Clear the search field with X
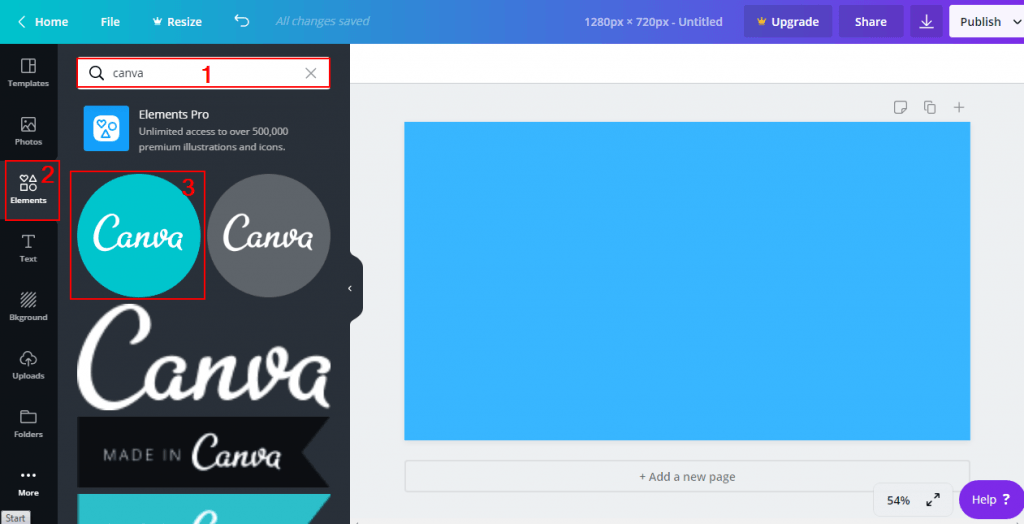1024x524 pixels. click(311, 73)
